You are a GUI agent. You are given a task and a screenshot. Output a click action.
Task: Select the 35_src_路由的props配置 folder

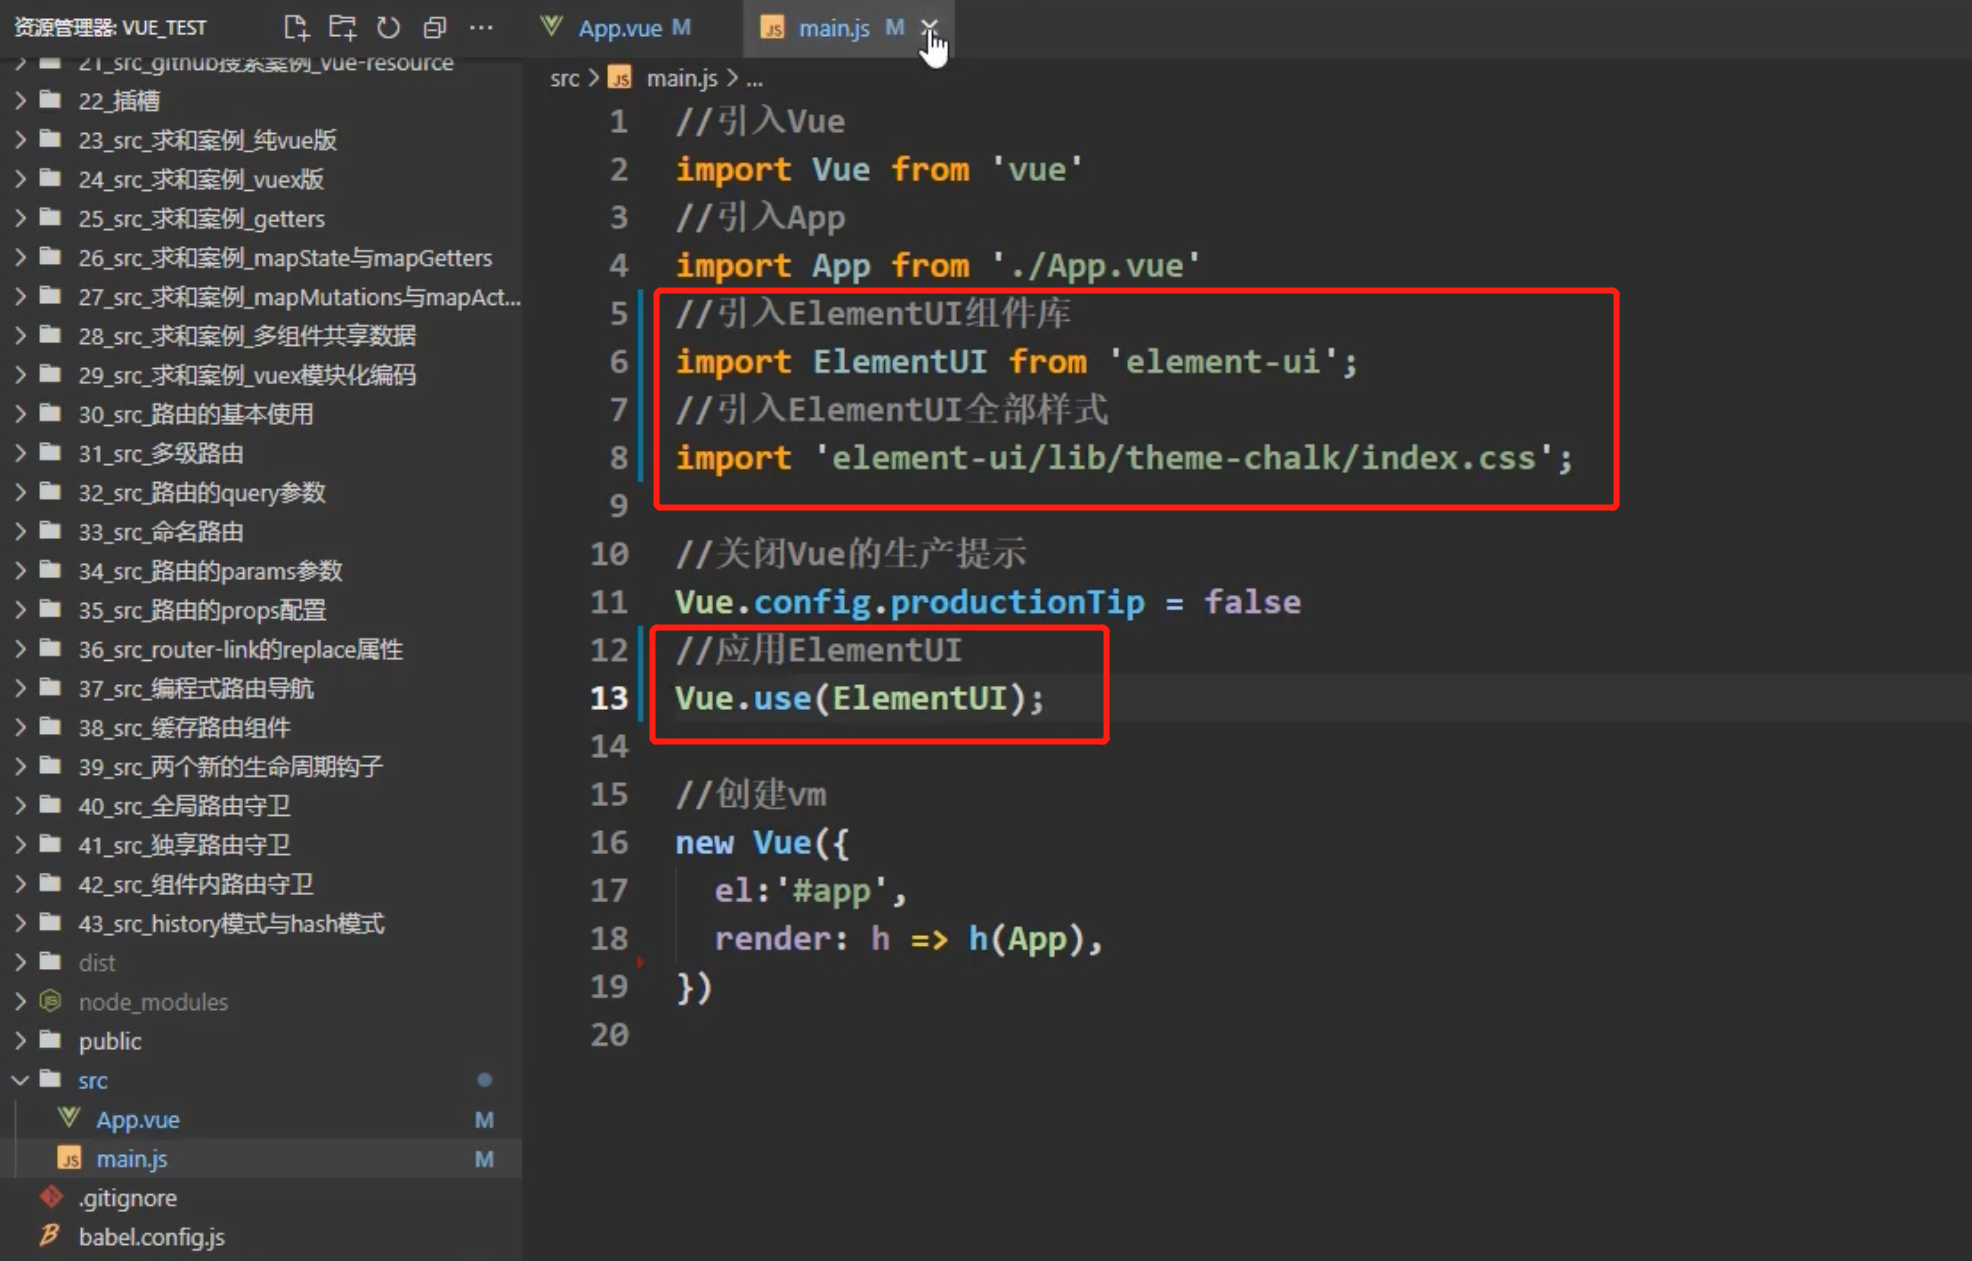tap(261, 609)
